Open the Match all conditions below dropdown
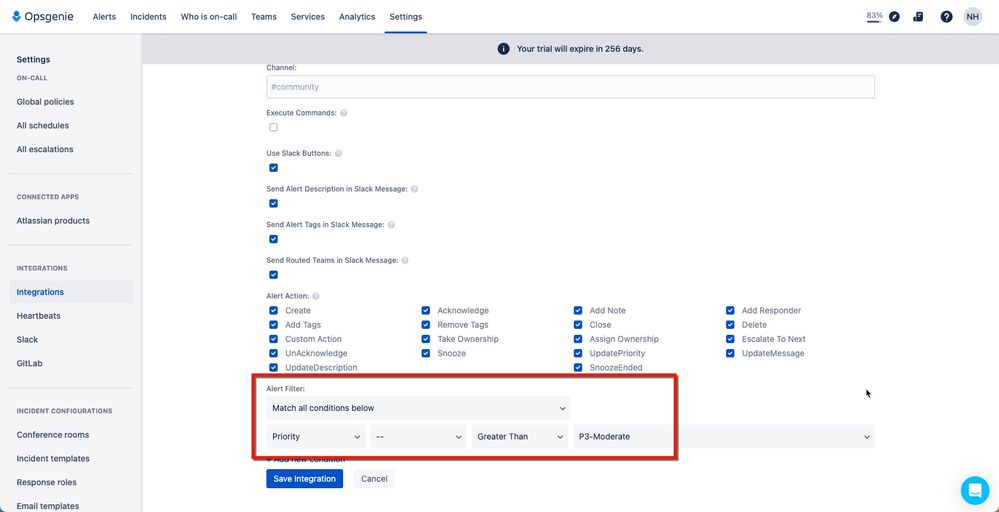The width and height of the screenshot is (999, 512). pos(419,408)
